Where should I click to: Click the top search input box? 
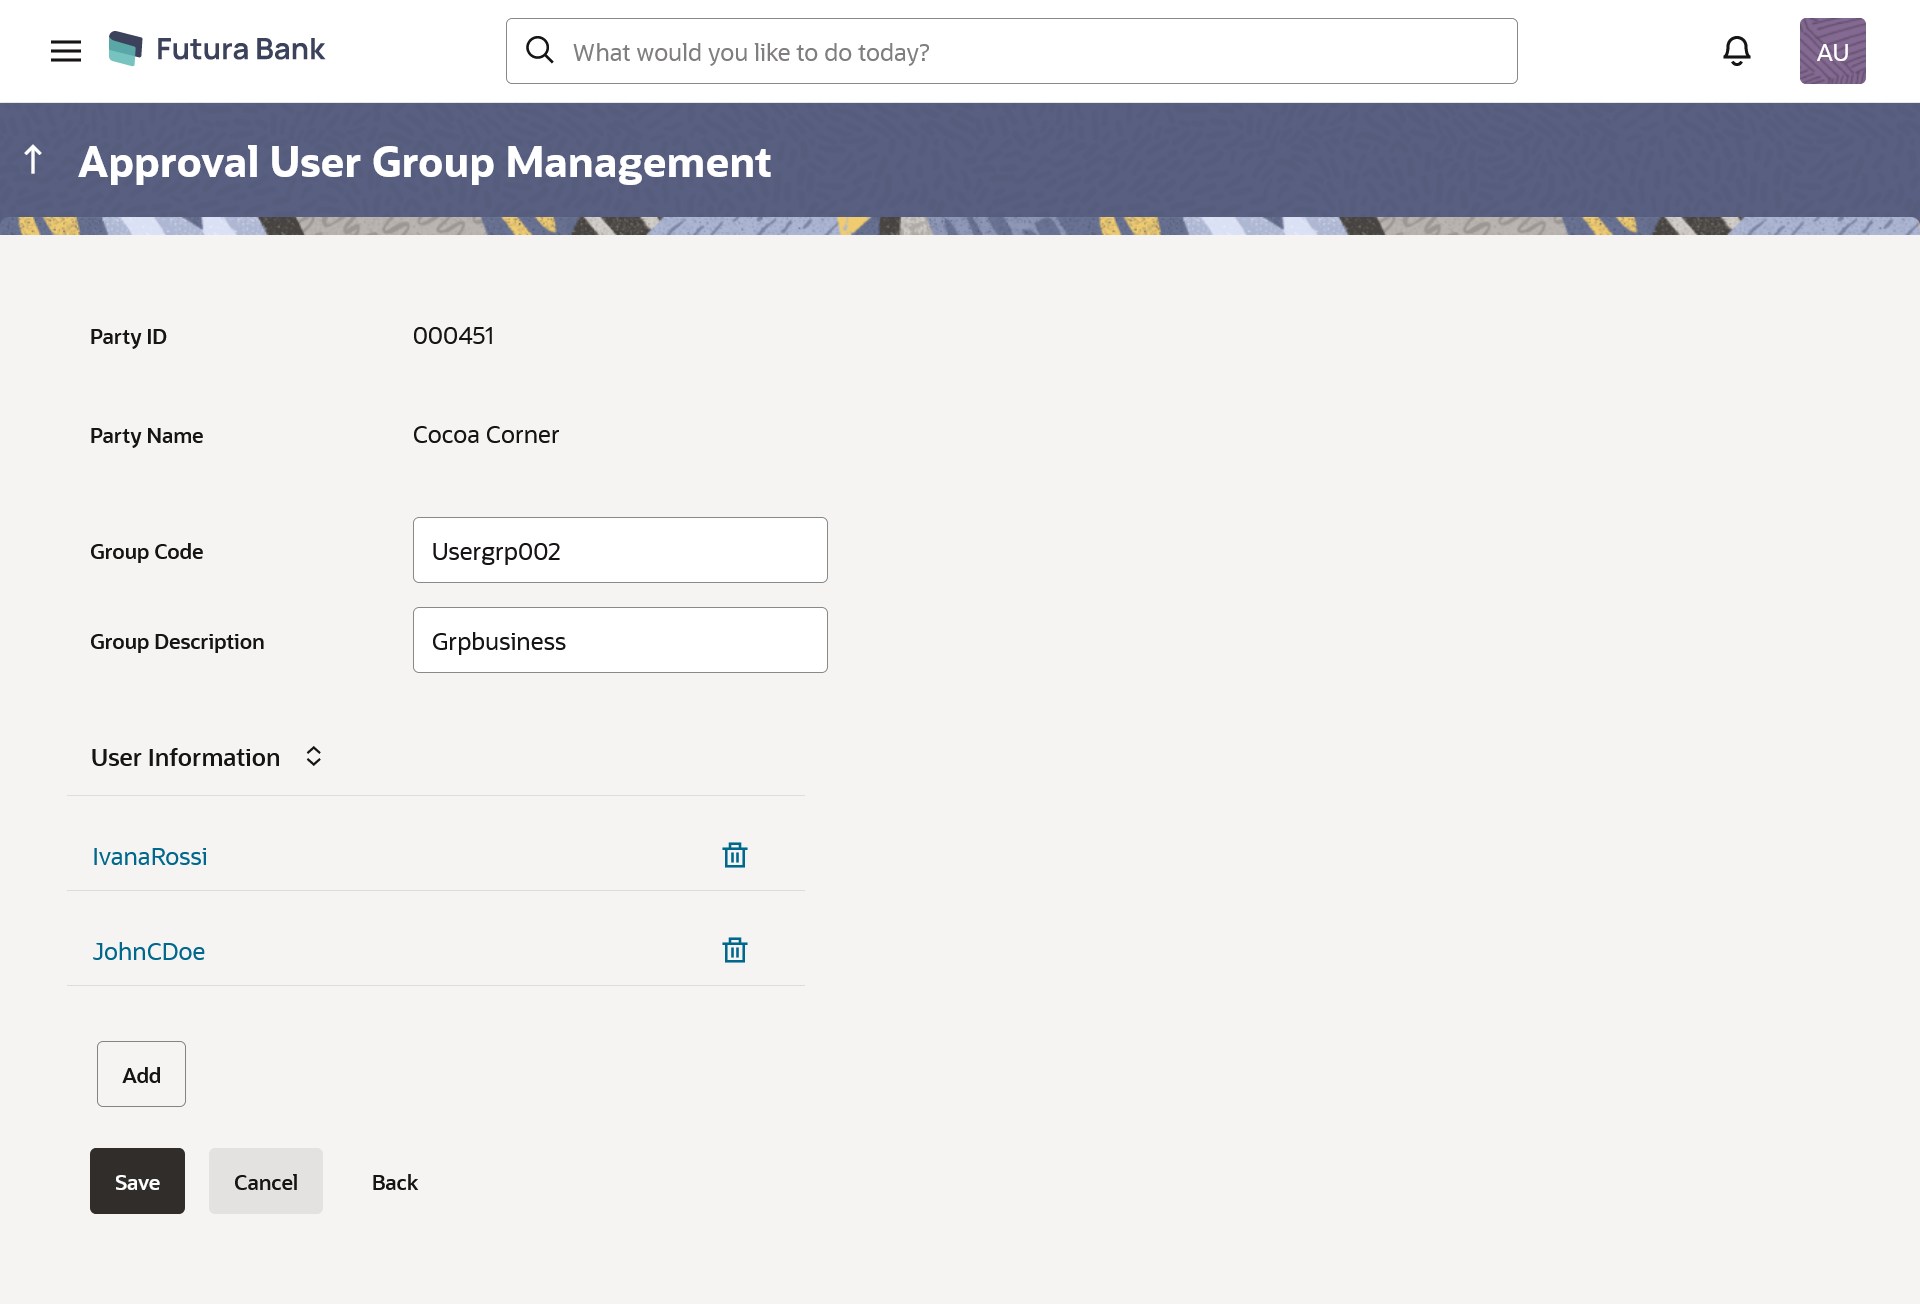pos(1030,52)
